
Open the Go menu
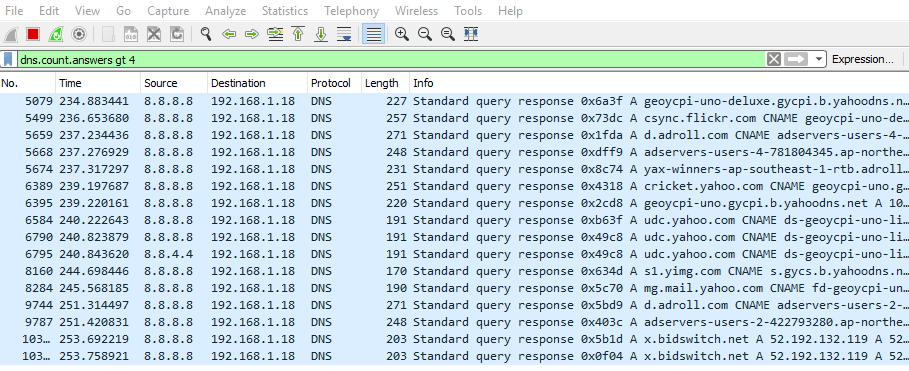(123, 10)
